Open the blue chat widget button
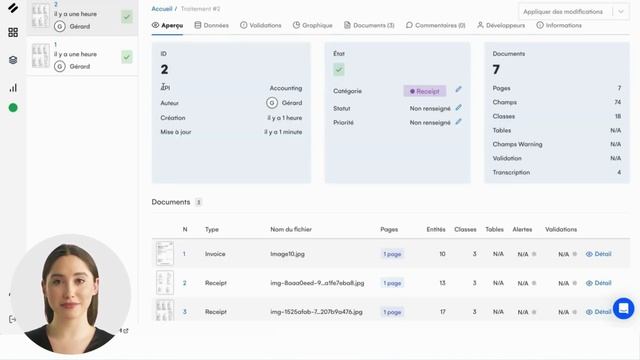 [623, 309]
